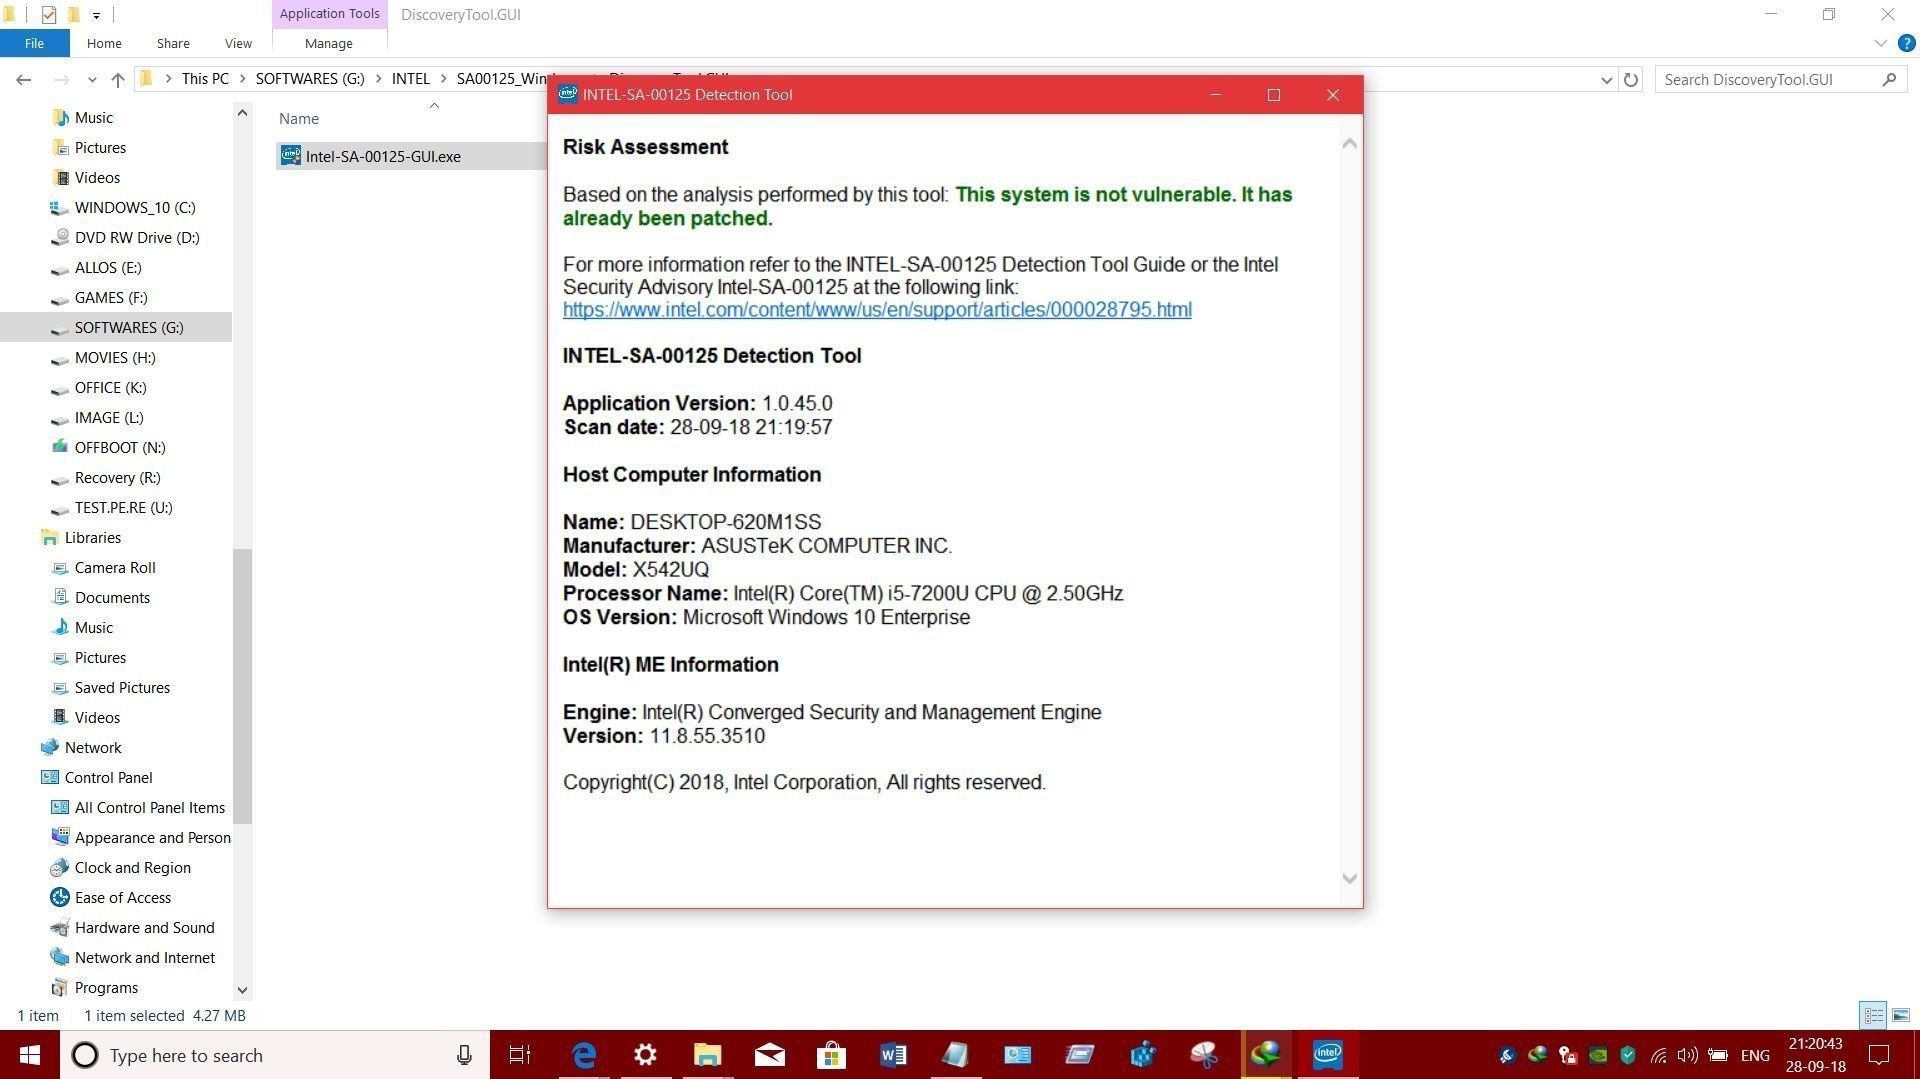Screen dimensions: 1920x1079
Task: Expand the ribbon with chevron arrow
Action: pos(1880,43)
